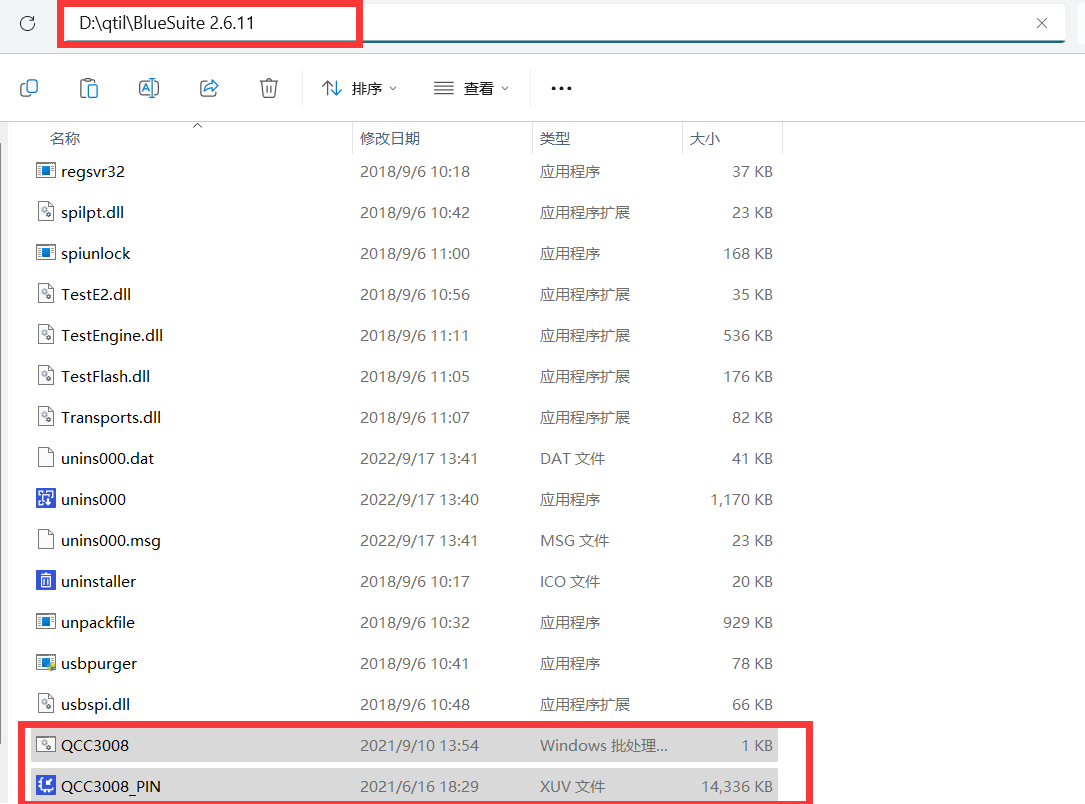This screenshot has height=804, width=1085.
Task: Click the Rename toolbar icon
Action: point(149,88)
